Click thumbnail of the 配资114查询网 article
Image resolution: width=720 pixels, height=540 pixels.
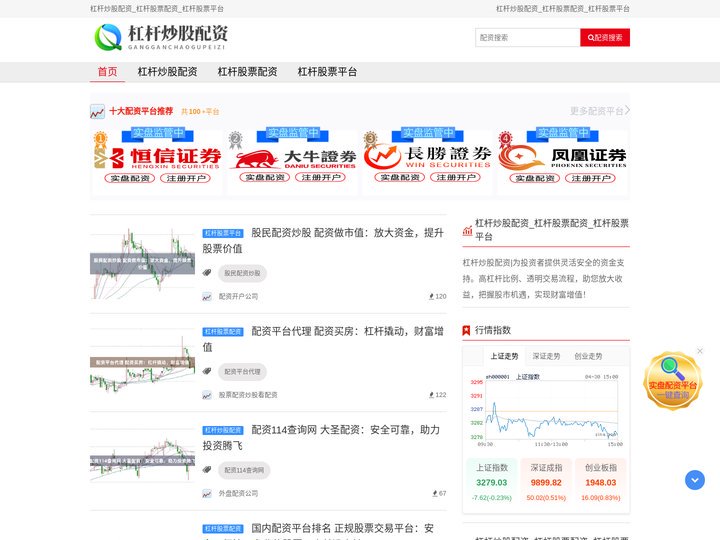[142, 460]
